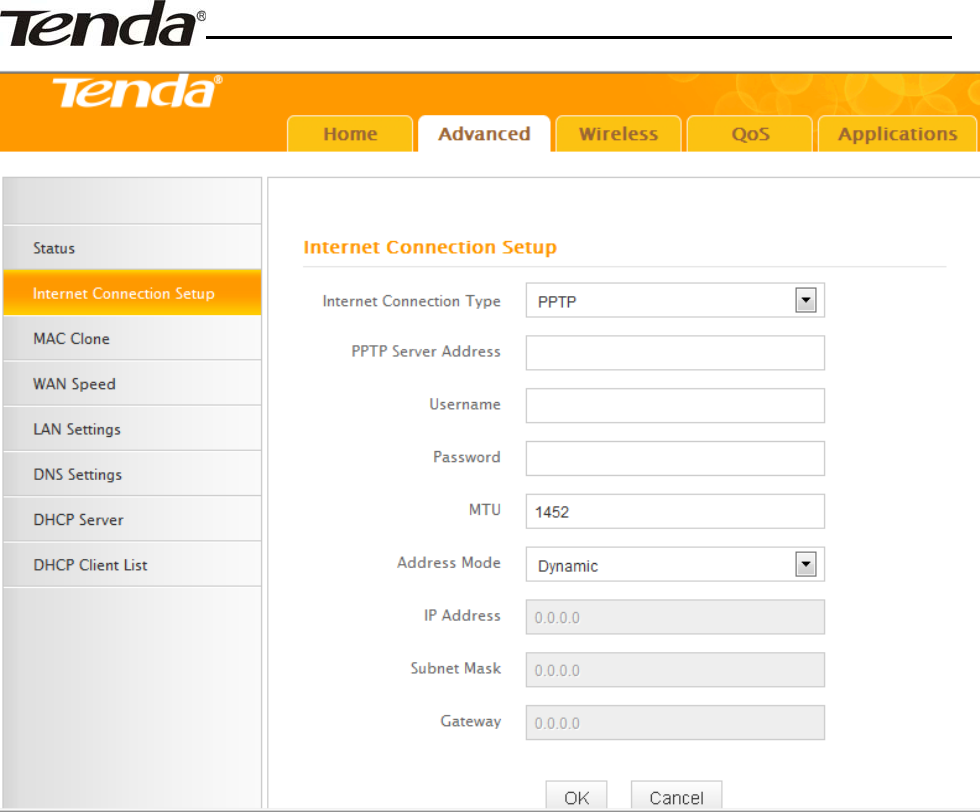Click the disabled IP Address field
The image size is (980, 812).
pos(675,617)
